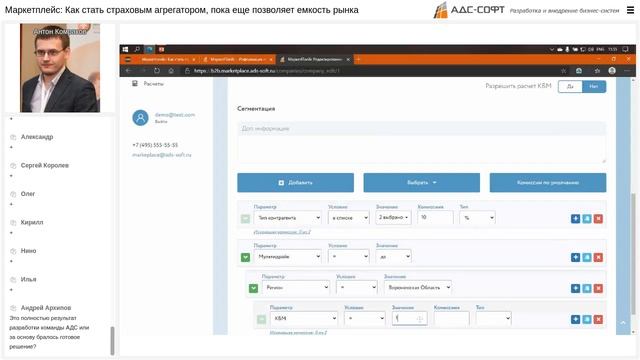Click the Добавить button

[296, 182]
